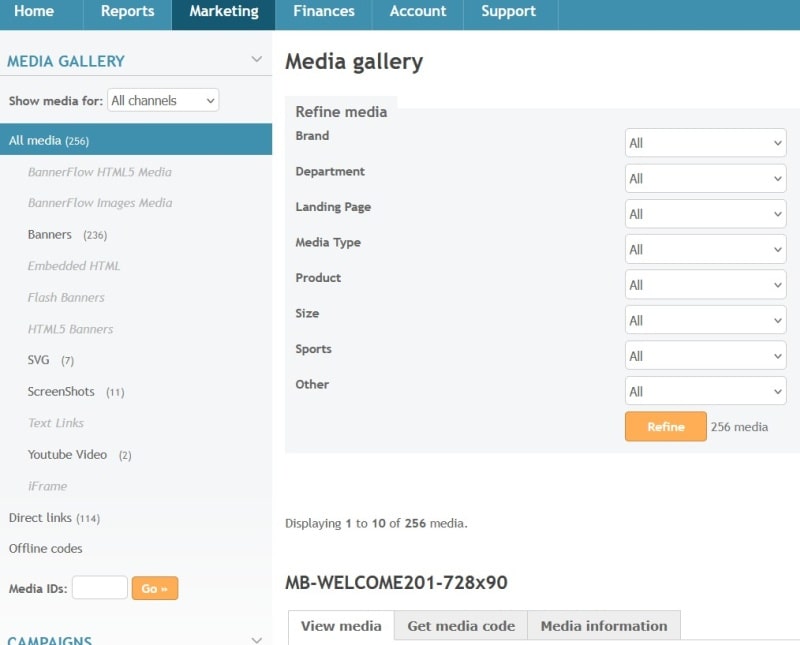Switch to the Get media code tab
The width and height of the screenshot is (800, 645).
click(461, 626)
